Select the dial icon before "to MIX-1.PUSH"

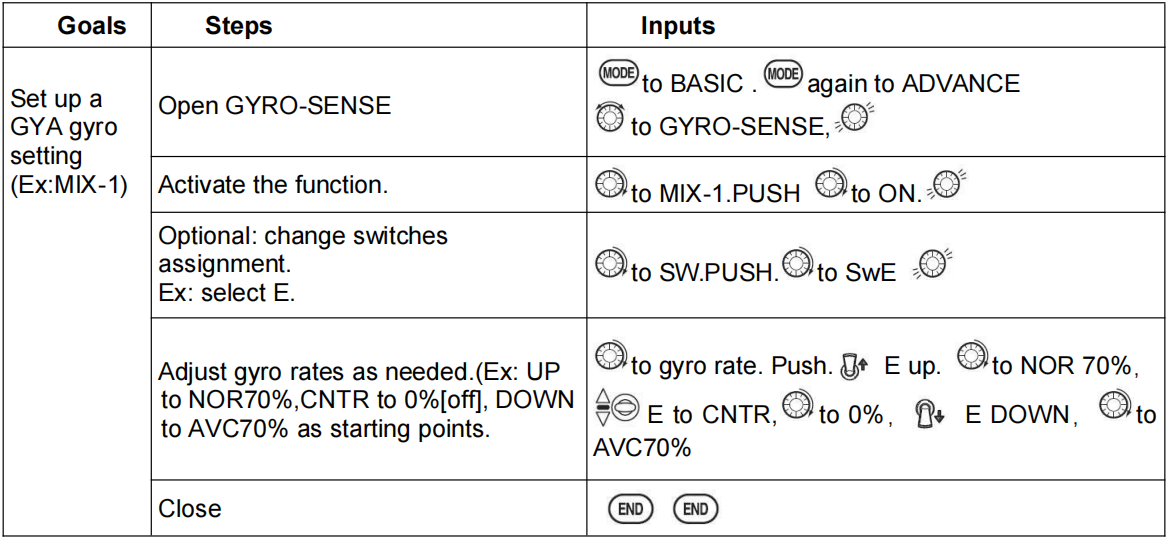[x=610, y=186]
